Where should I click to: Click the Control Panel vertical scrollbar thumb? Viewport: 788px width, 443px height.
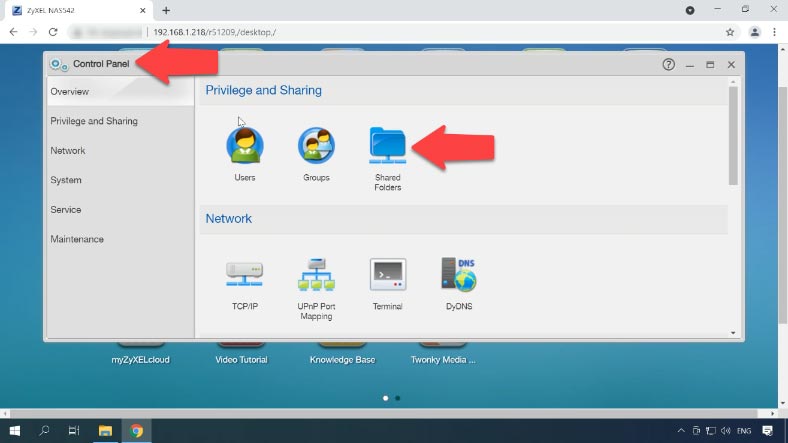733,136
